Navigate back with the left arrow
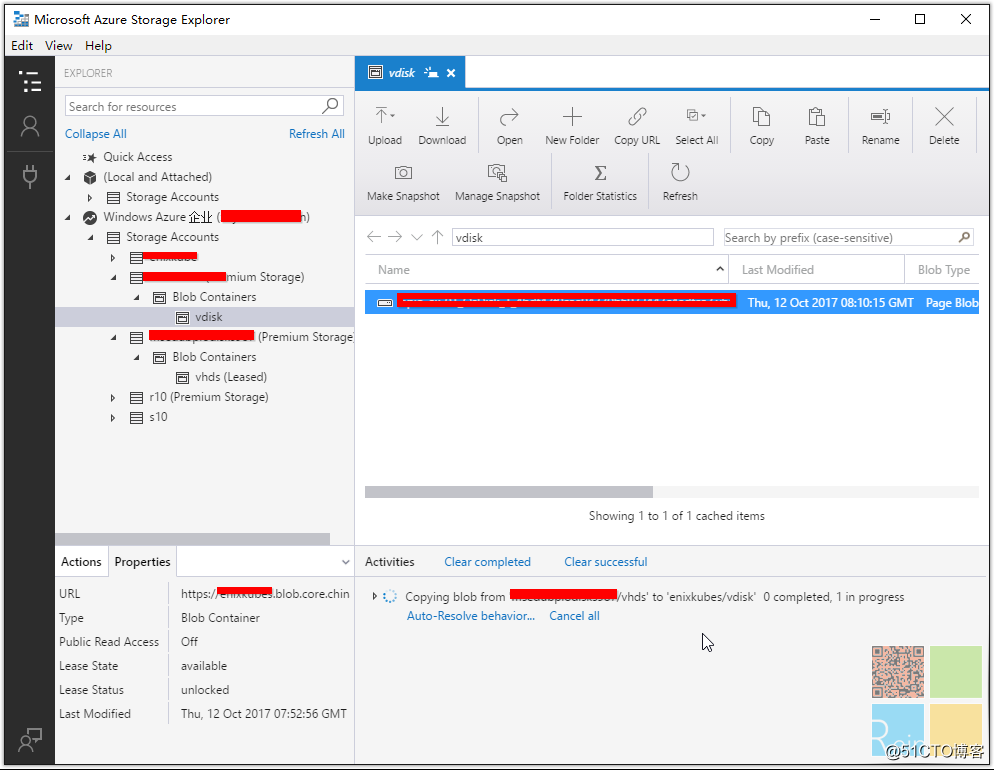This screenshot has width=994, height=770. coord(373,237)
